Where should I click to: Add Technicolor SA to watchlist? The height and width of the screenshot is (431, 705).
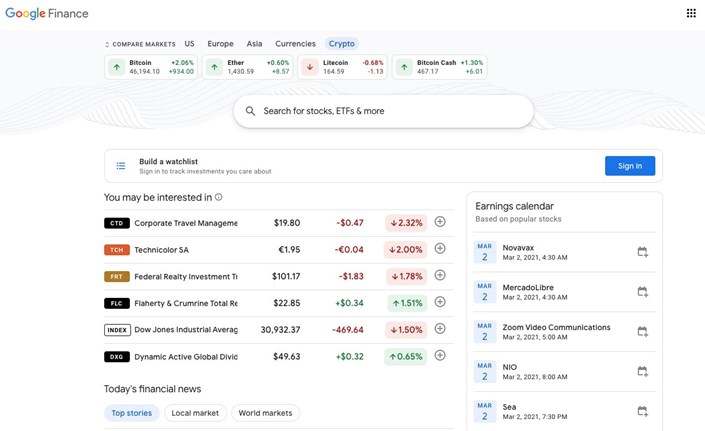click(440, 249)
